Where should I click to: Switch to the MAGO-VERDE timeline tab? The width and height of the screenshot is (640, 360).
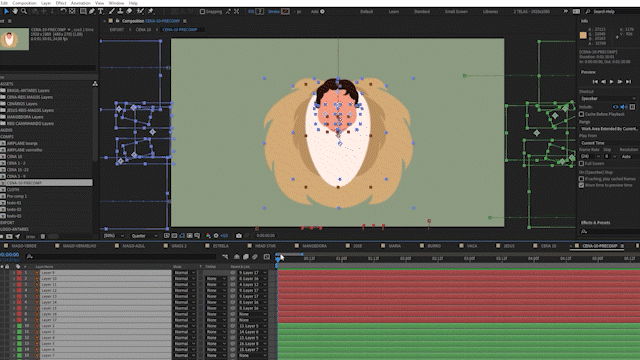(24, 246)
